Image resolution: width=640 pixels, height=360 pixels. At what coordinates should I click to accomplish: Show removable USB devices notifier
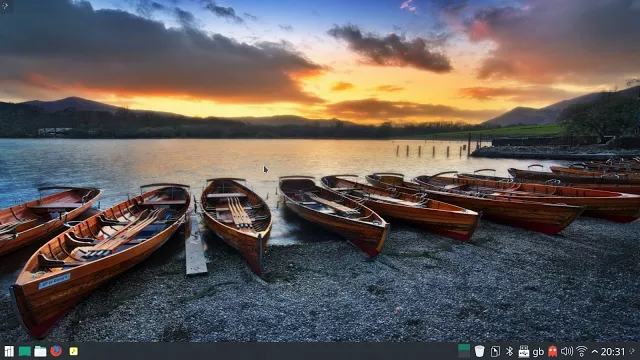tap(524, 351)
